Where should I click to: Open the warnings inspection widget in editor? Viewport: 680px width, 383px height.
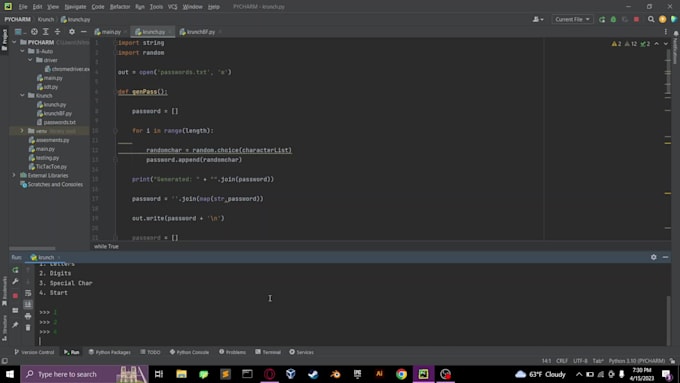(x=631, y=44)
